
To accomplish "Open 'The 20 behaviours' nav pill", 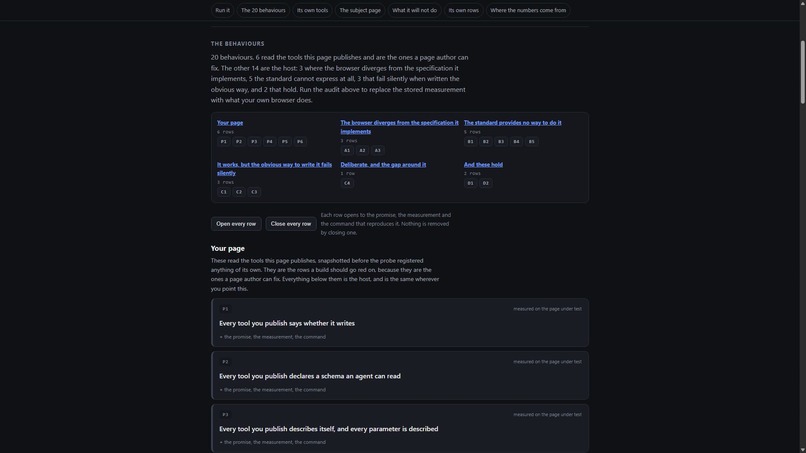I will [x=263, y=10].
